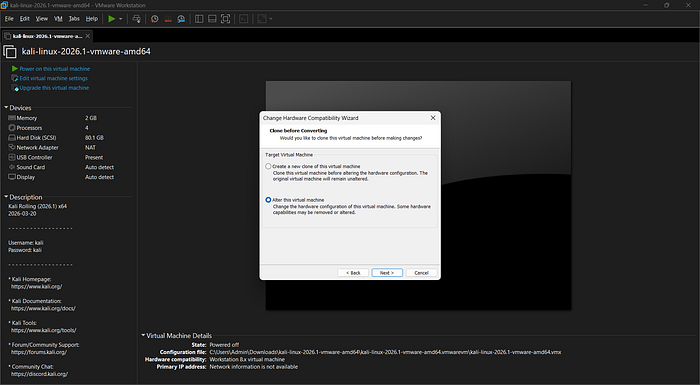The image size is (700, 385).
Task: Click the Kali Rolling (2026.1) x64 description text
Action: click(x=38, y=206)
